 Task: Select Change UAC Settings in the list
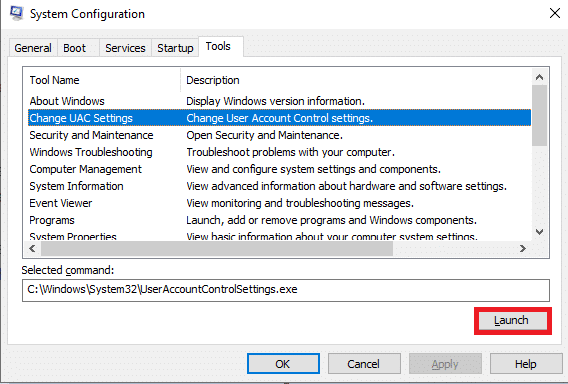279,118
